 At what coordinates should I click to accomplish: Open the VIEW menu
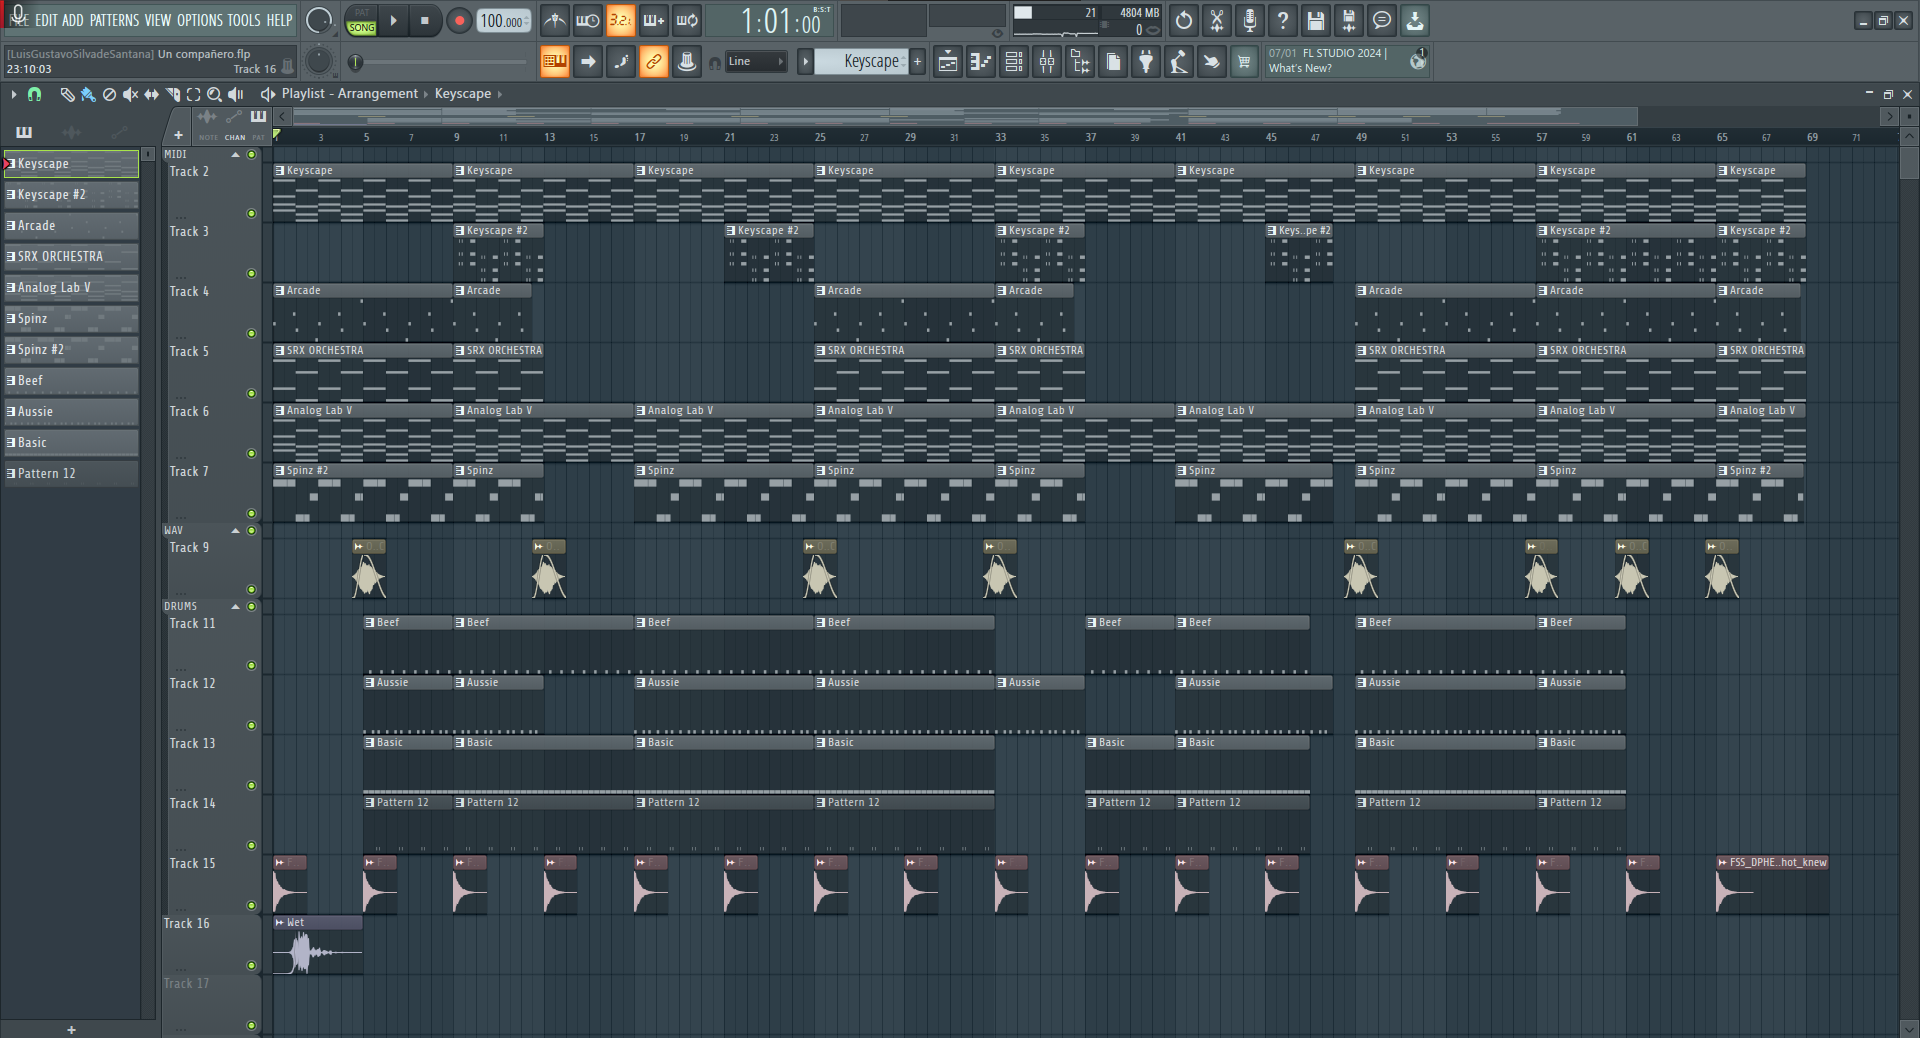(158, 20)
